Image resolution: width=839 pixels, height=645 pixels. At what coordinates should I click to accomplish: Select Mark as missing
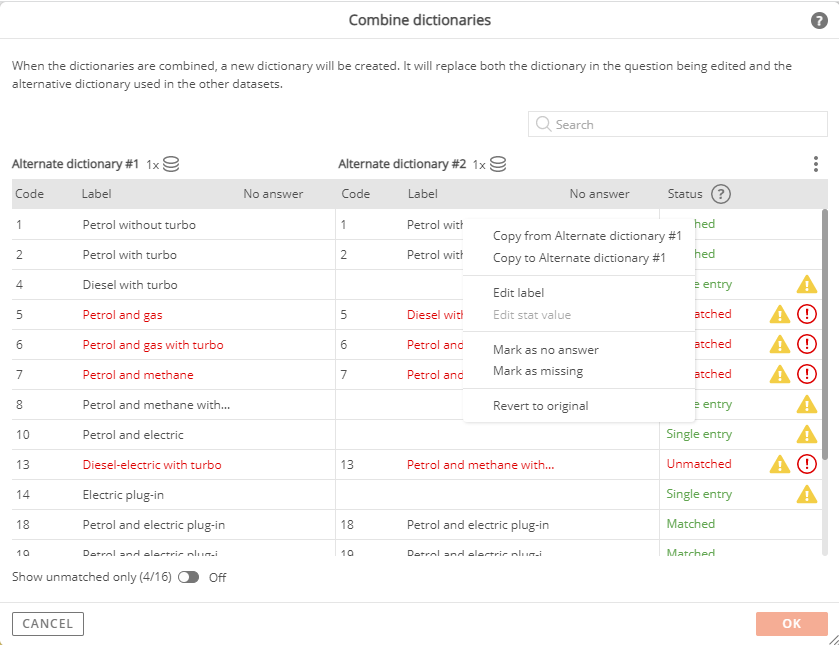[538, 371]
